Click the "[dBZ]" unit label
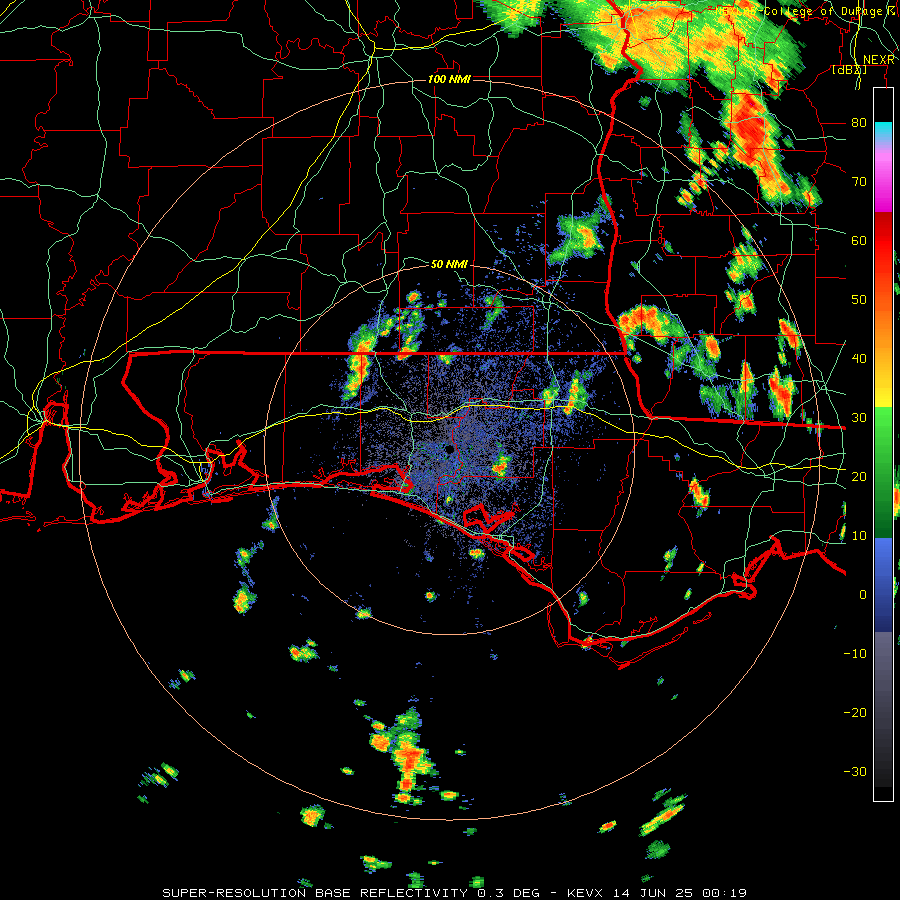The image size is (900, 900). pos(849,70)
